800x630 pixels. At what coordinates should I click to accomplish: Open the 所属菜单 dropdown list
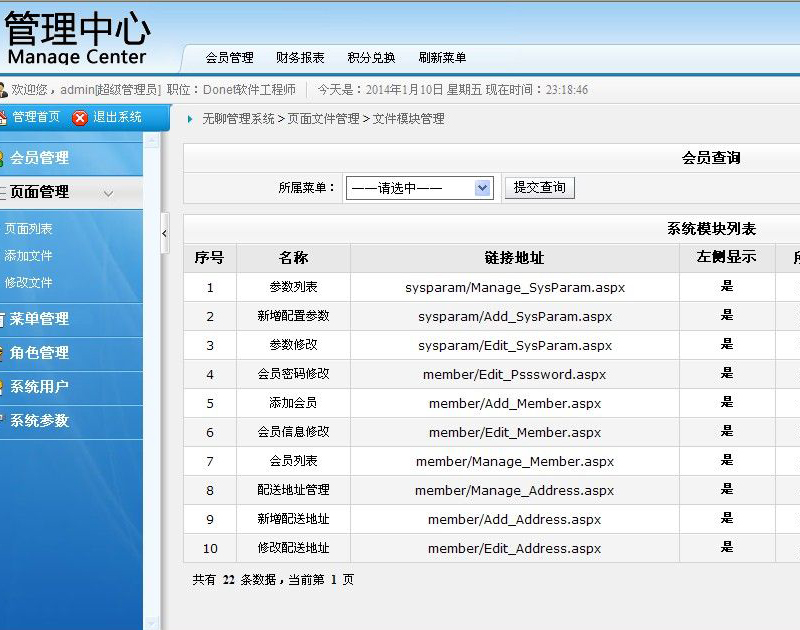point(483,188)
